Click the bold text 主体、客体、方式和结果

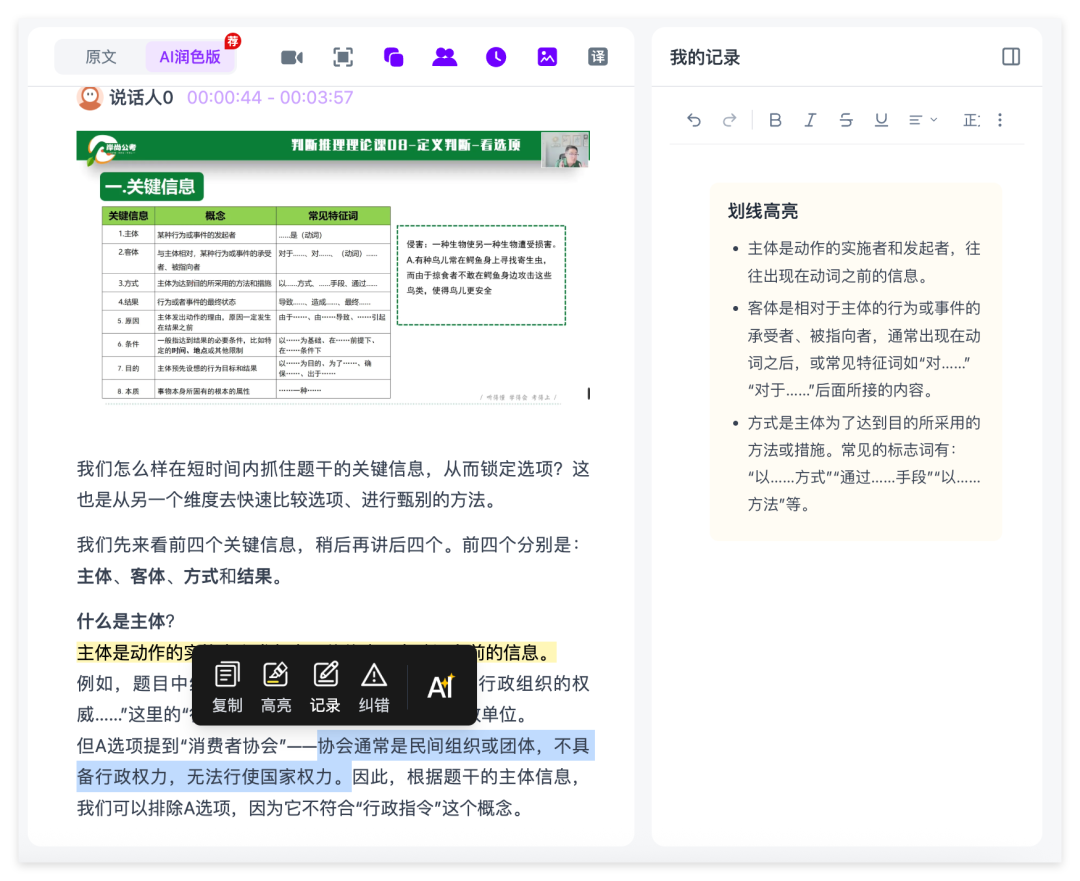click(180, 576)
